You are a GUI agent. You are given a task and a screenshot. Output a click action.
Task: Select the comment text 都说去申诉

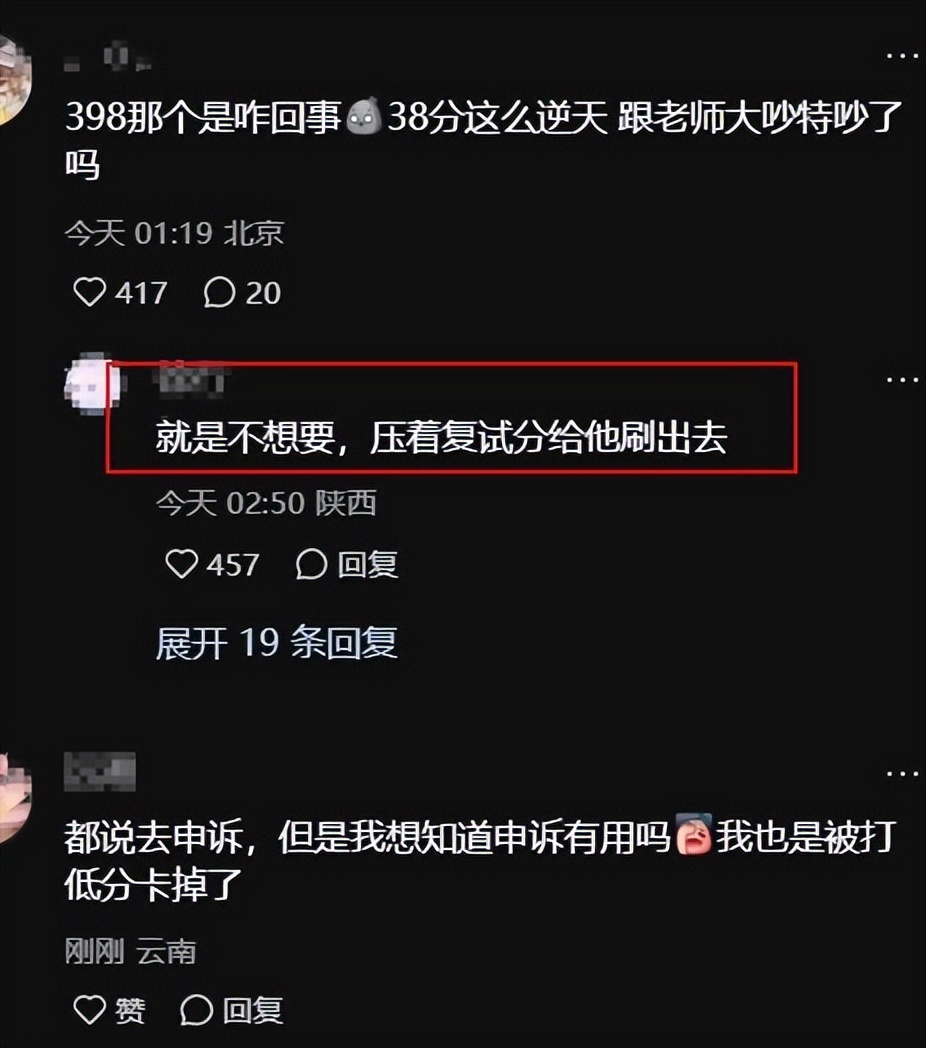[480, 861]
